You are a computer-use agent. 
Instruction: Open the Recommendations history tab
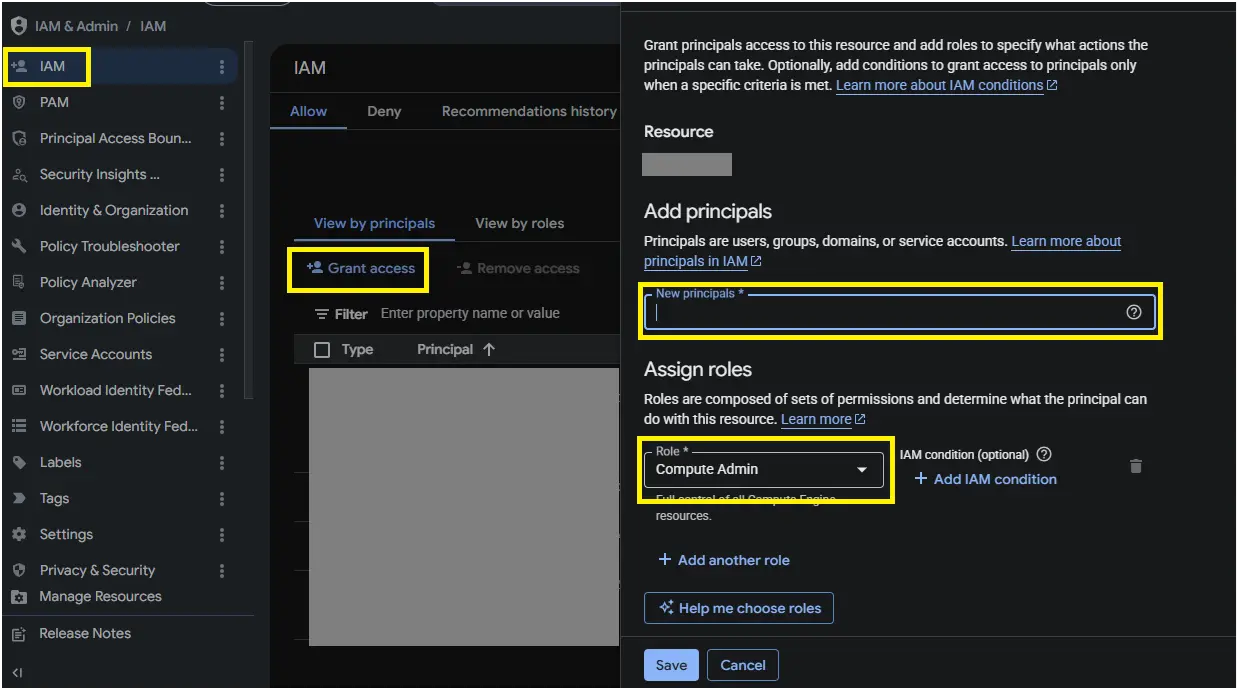(x=529, y=111)
